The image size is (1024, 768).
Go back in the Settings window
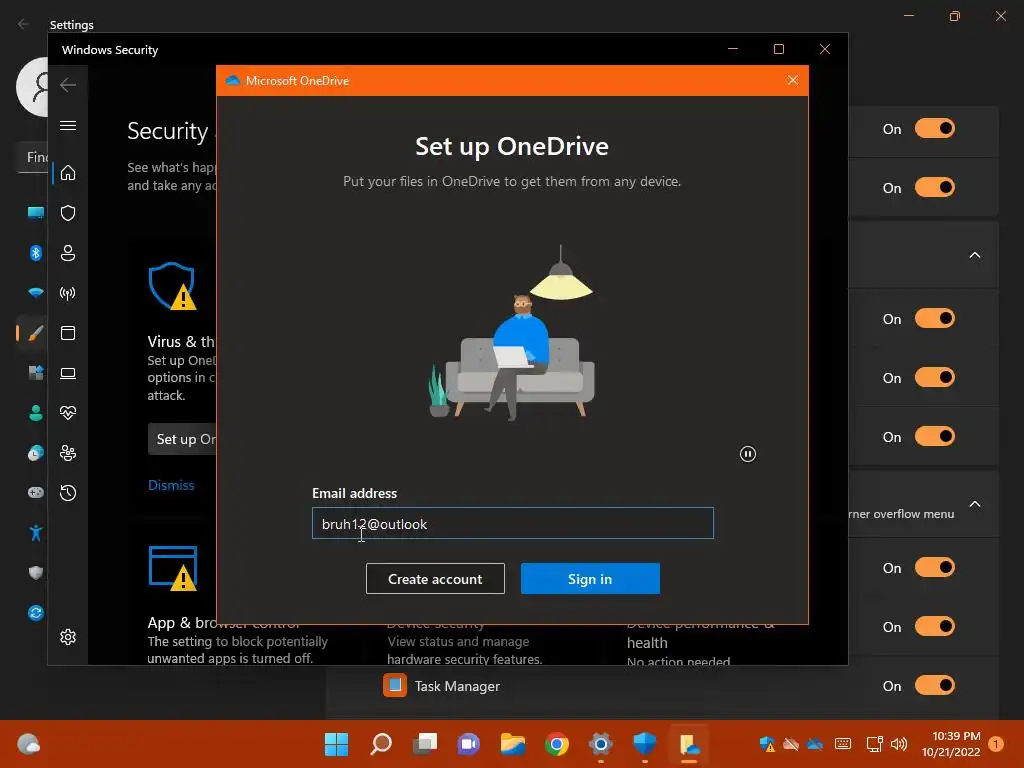pos(24,24)
